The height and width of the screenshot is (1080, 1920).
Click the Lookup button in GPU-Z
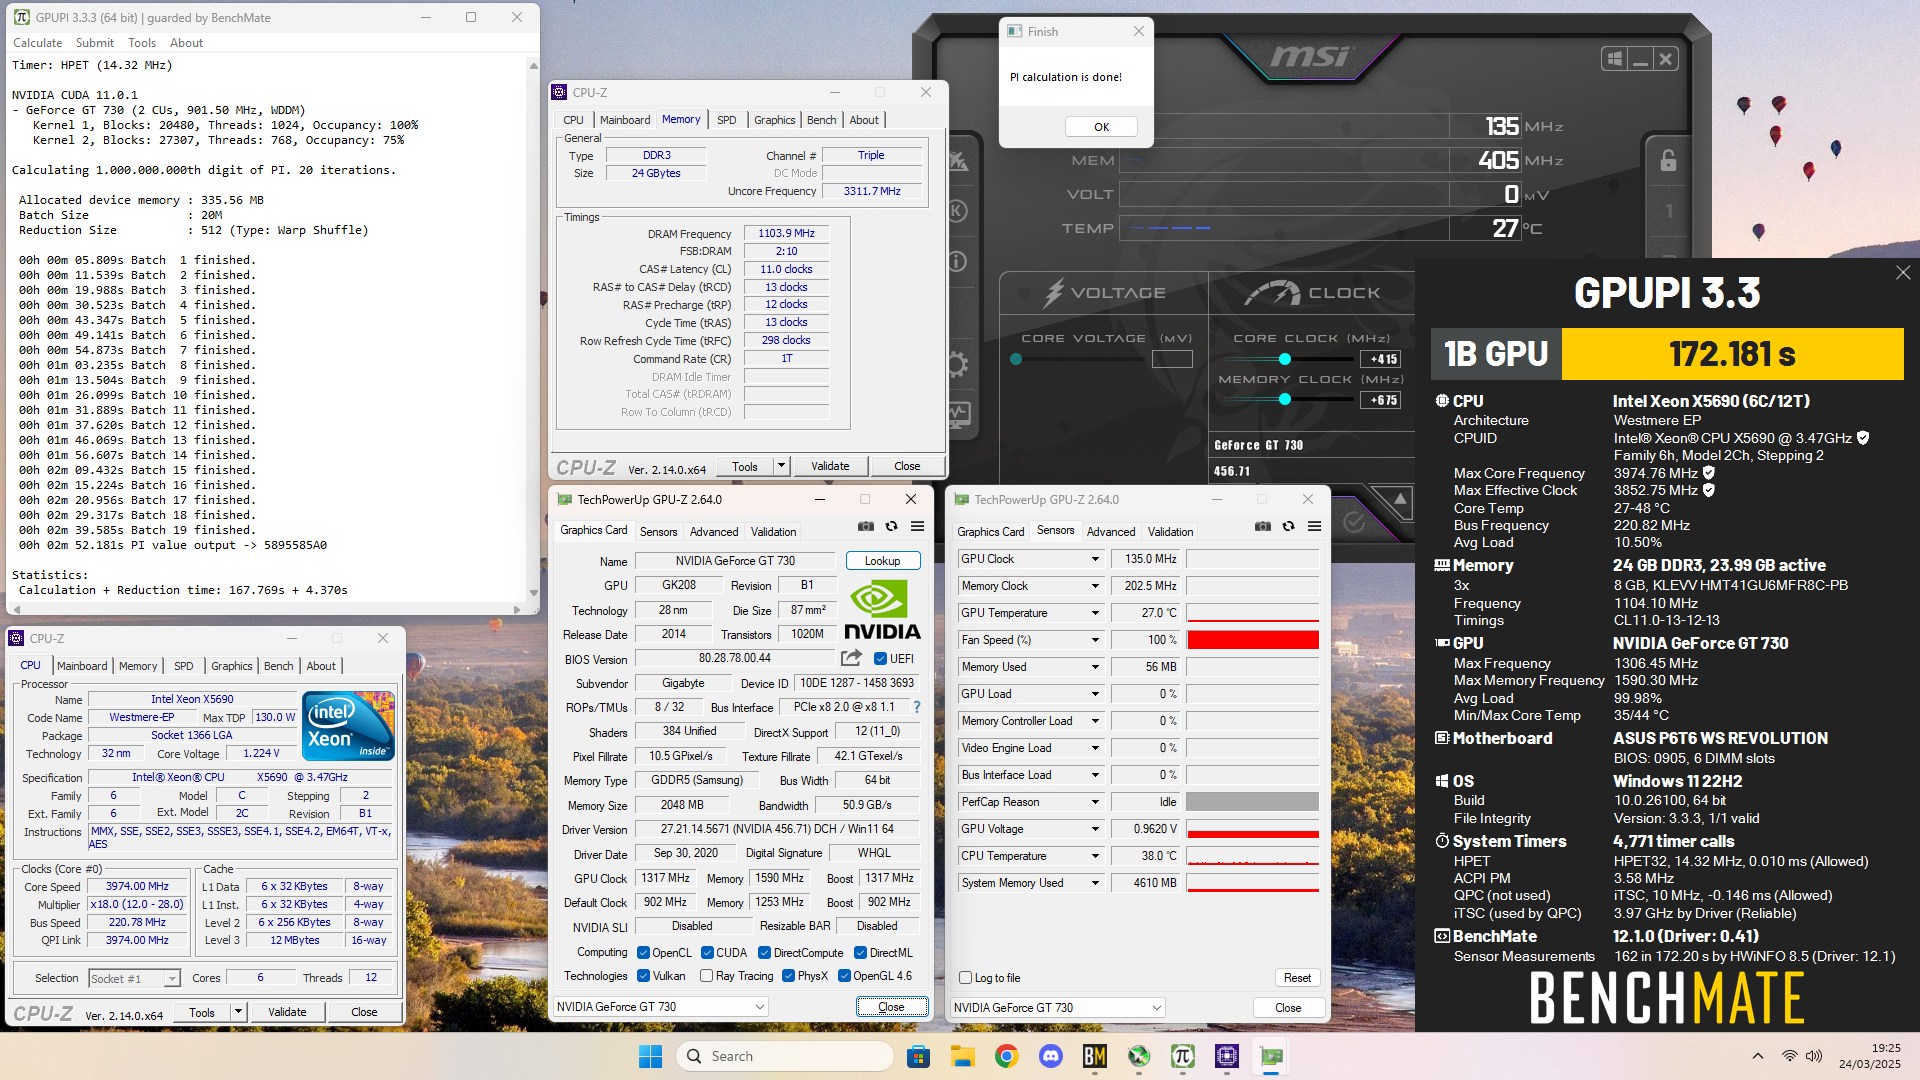[883, 561]
